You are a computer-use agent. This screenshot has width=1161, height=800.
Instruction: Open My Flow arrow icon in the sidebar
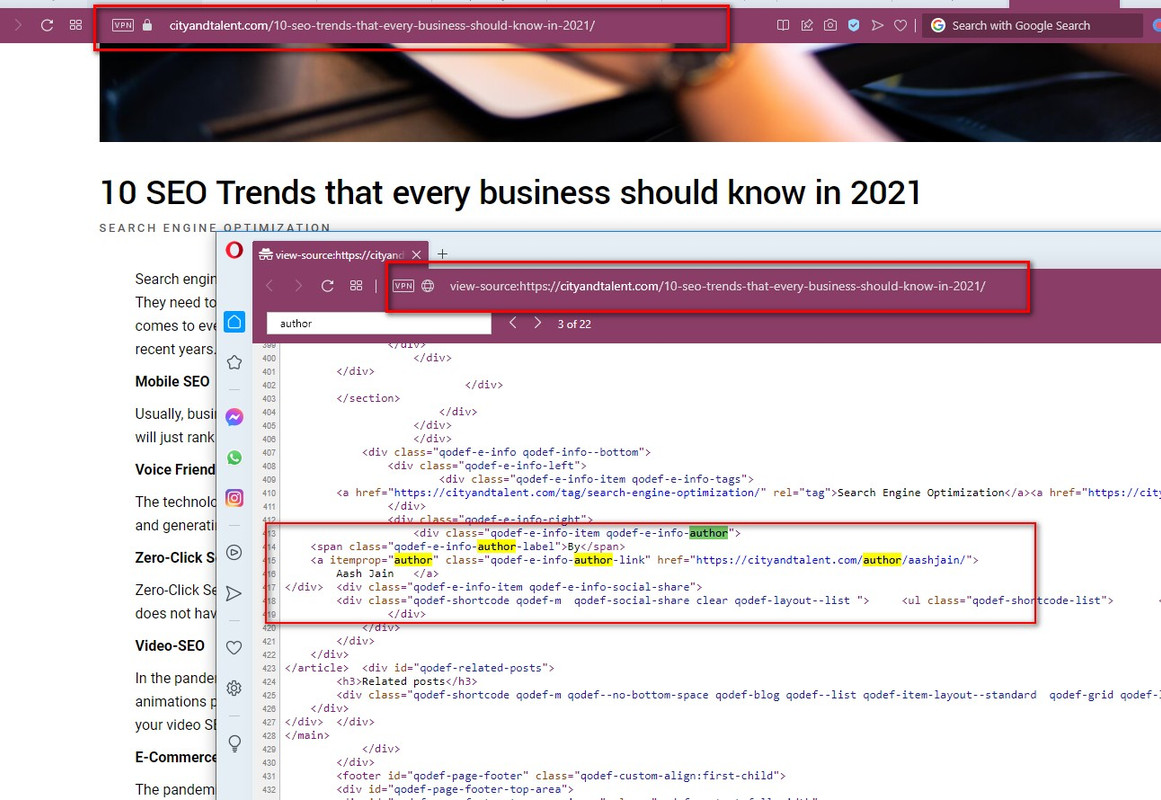click(234, 593)
